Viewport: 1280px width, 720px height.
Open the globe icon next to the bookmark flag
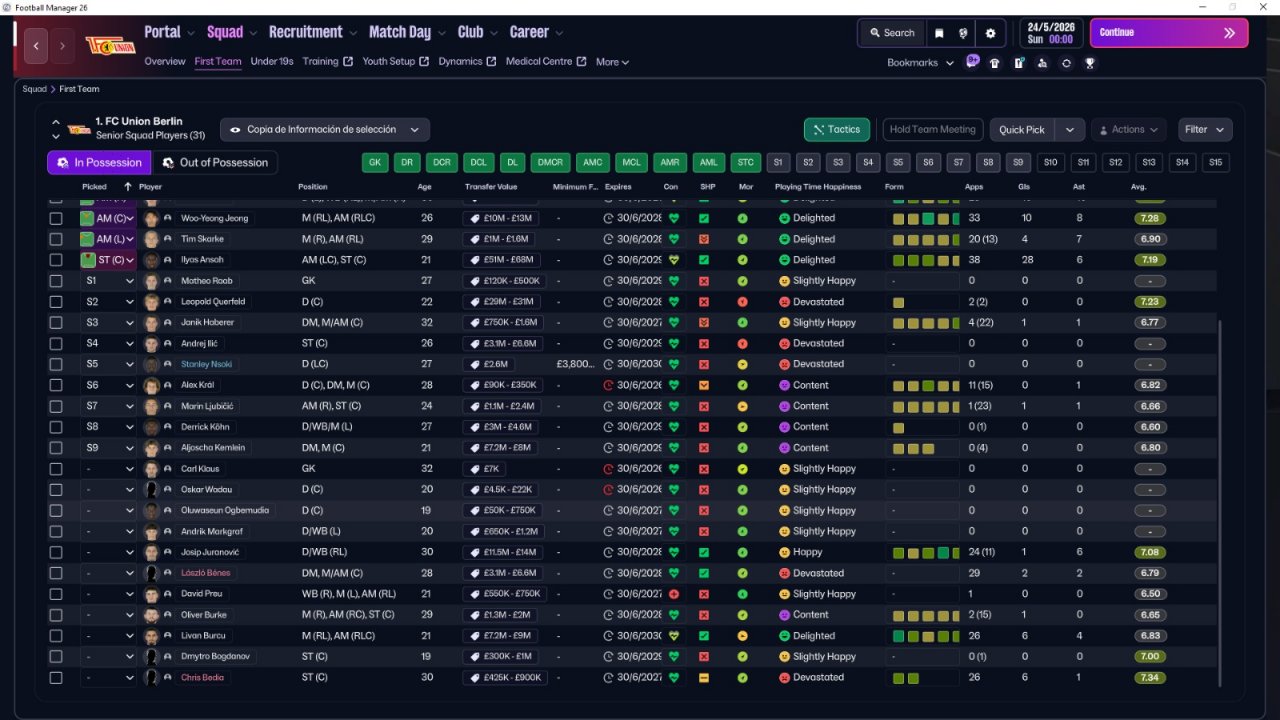tap(964, 33)
